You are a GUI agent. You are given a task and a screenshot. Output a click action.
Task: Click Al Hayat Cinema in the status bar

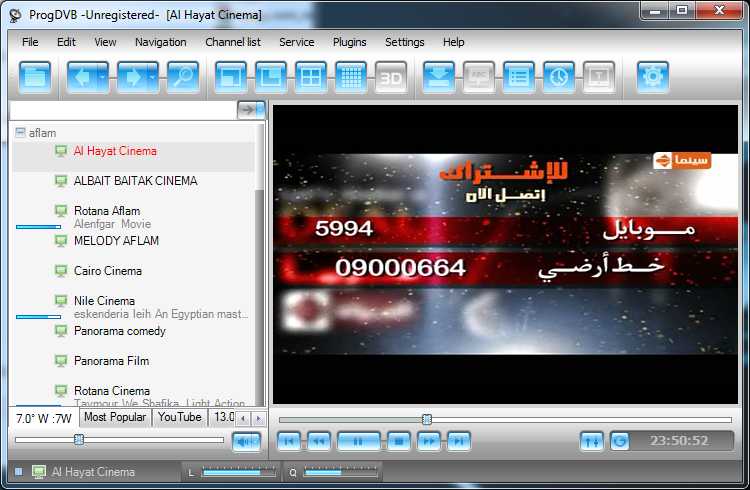coord(93,472)
